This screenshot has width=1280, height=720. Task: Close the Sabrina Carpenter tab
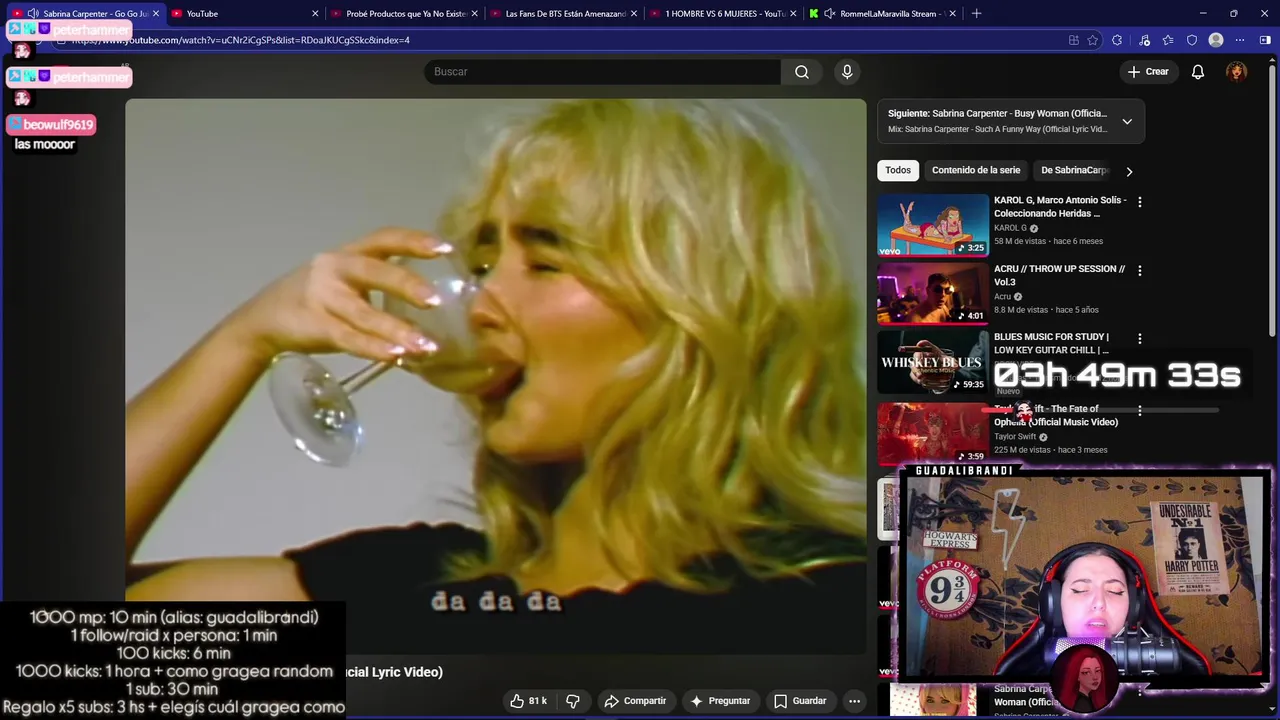(155, 14)
